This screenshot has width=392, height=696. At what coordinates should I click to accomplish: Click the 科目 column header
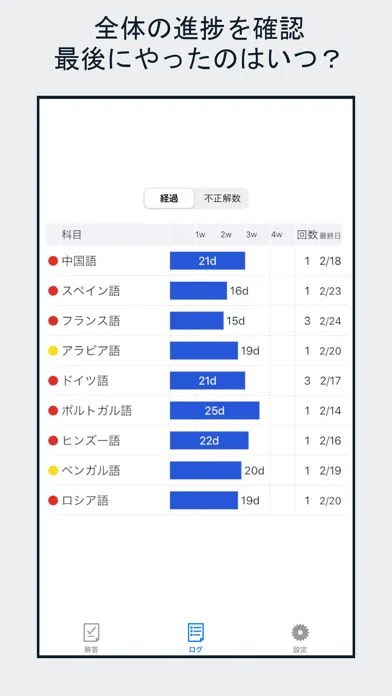click(71, 235)
